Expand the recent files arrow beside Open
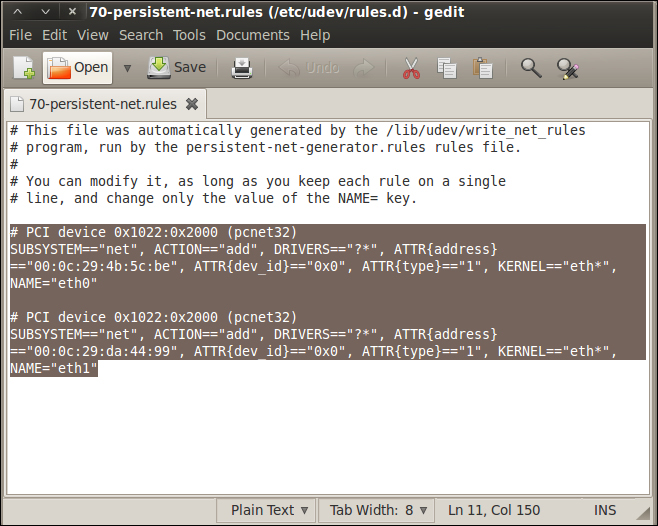The image size is (658, 526). click(x=127, y=68)
